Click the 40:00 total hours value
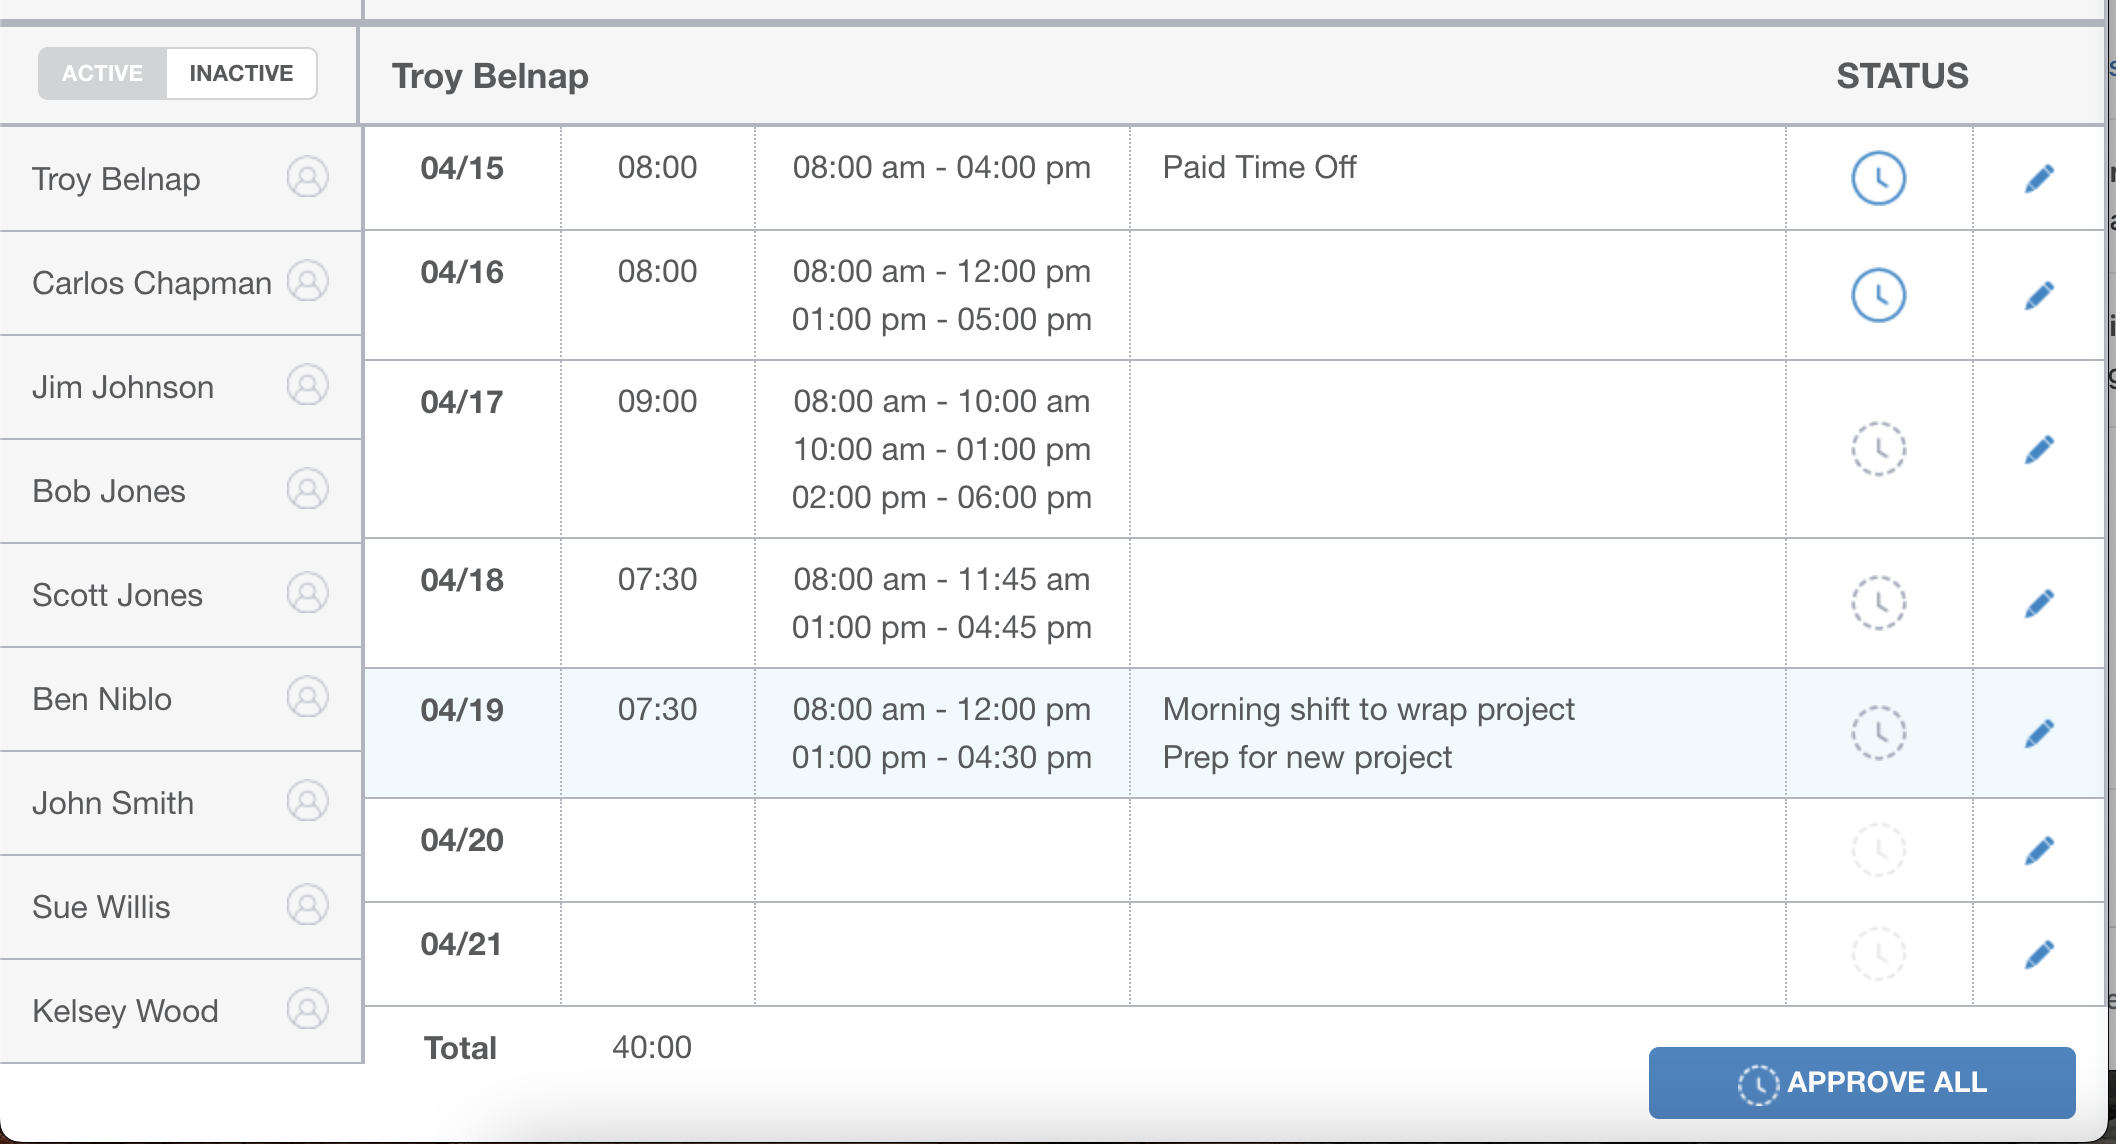 point(652,1047)
